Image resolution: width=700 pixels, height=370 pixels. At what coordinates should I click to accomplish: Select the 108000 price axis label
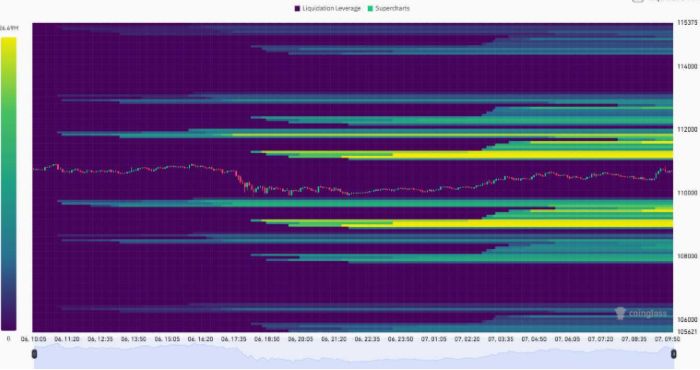[x=687, y=256]
